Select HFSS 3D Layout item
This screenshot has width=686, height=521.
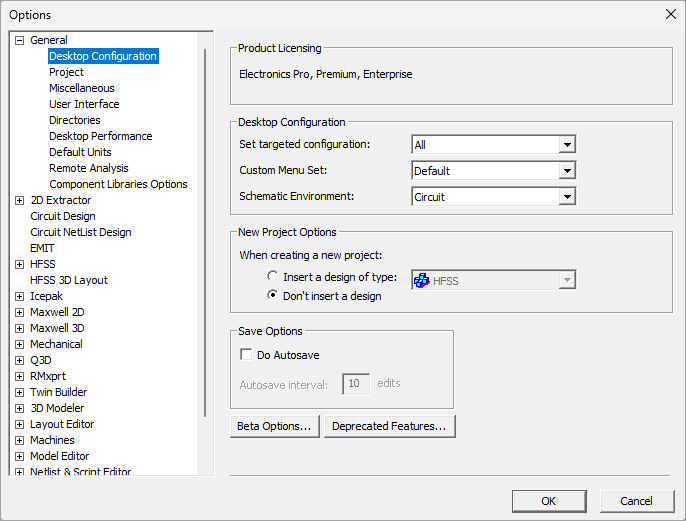point(69,280)
